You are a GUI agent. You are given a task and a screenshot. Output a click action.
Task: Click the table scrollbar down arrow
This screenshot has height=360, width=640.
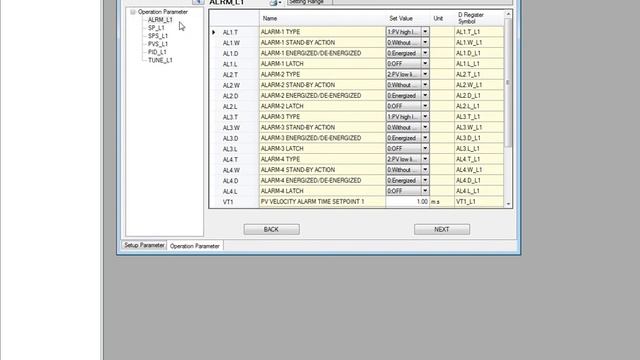pos(508,204)
